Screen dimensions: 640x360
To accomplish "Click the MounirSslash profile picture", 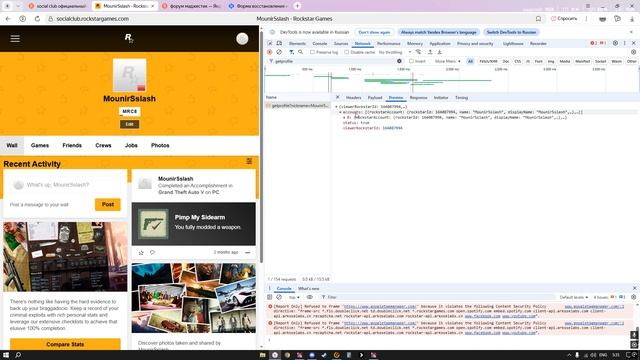I will [129, 75].
